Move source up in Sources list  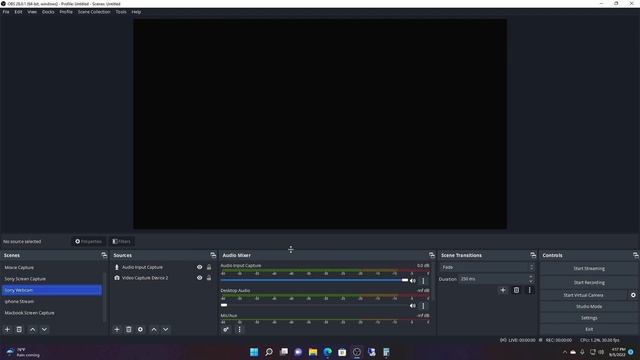pos(154,329)
